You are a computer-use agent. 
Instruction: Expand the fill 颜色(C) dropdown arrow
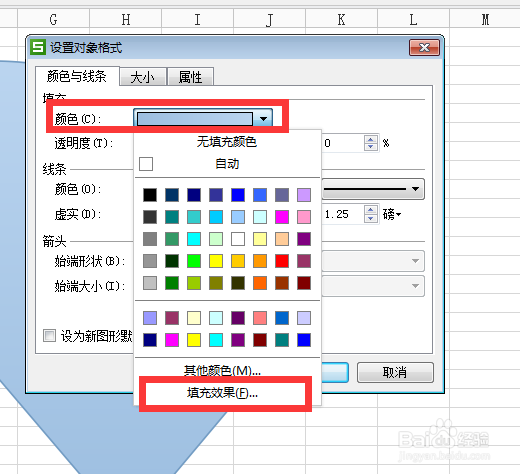point(263,119)
